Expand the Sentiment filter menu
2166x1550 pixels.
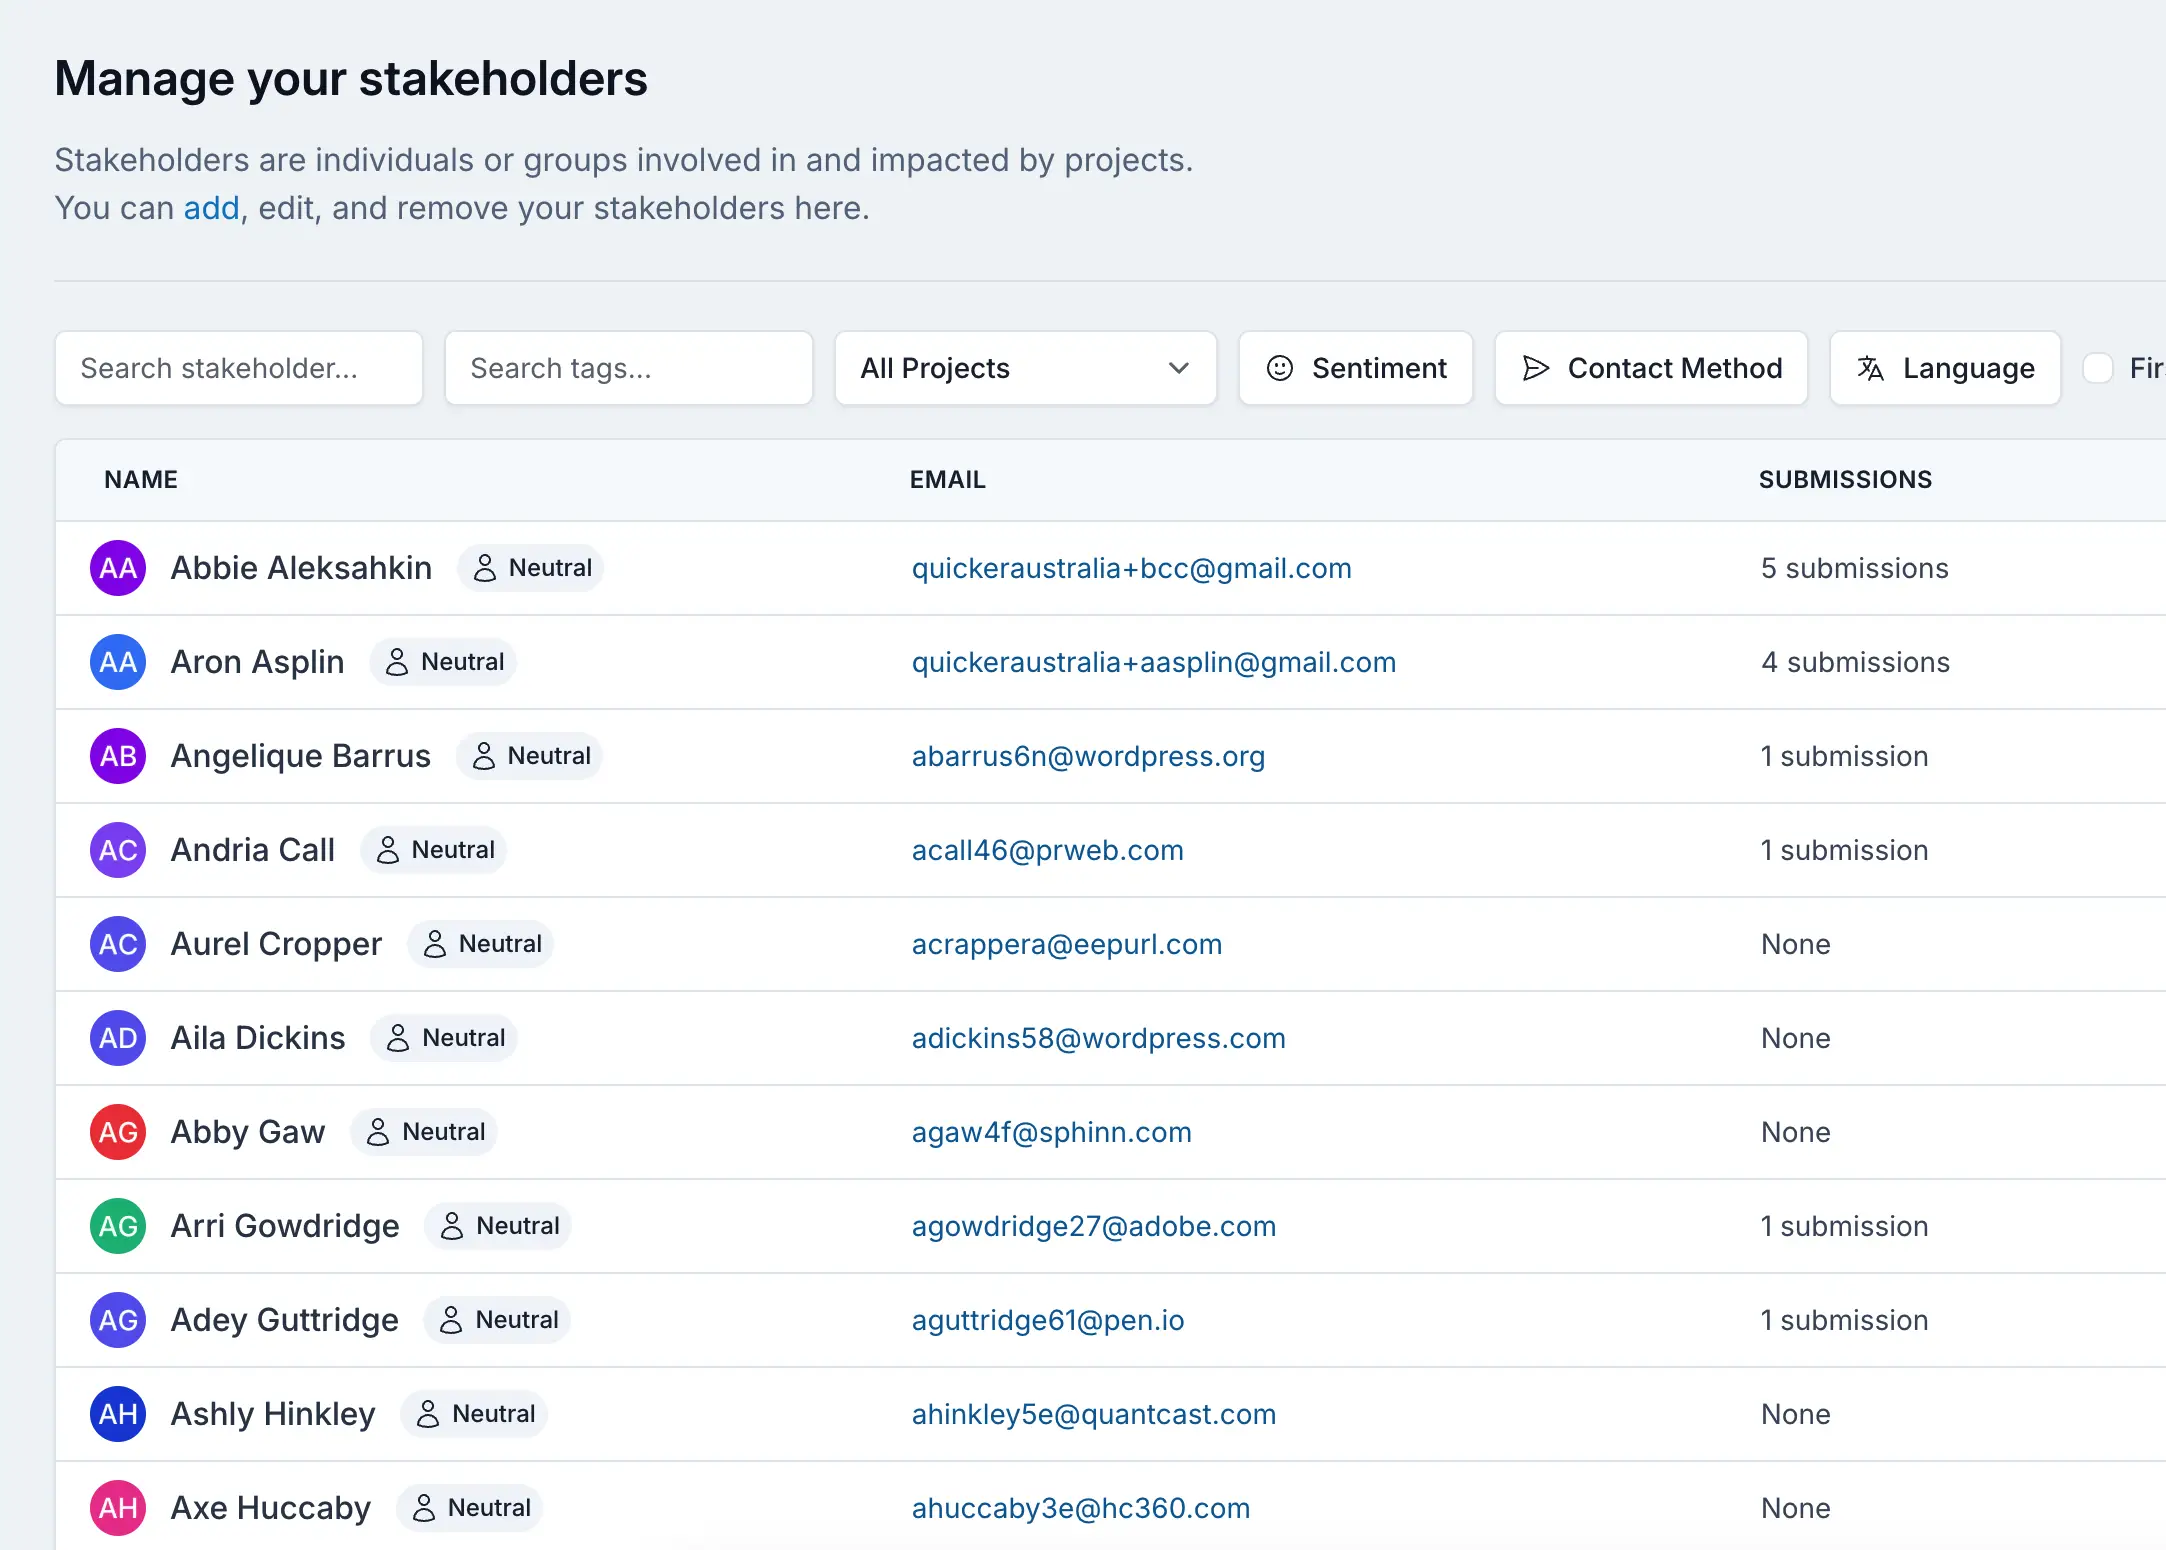tap(1355, 368)
